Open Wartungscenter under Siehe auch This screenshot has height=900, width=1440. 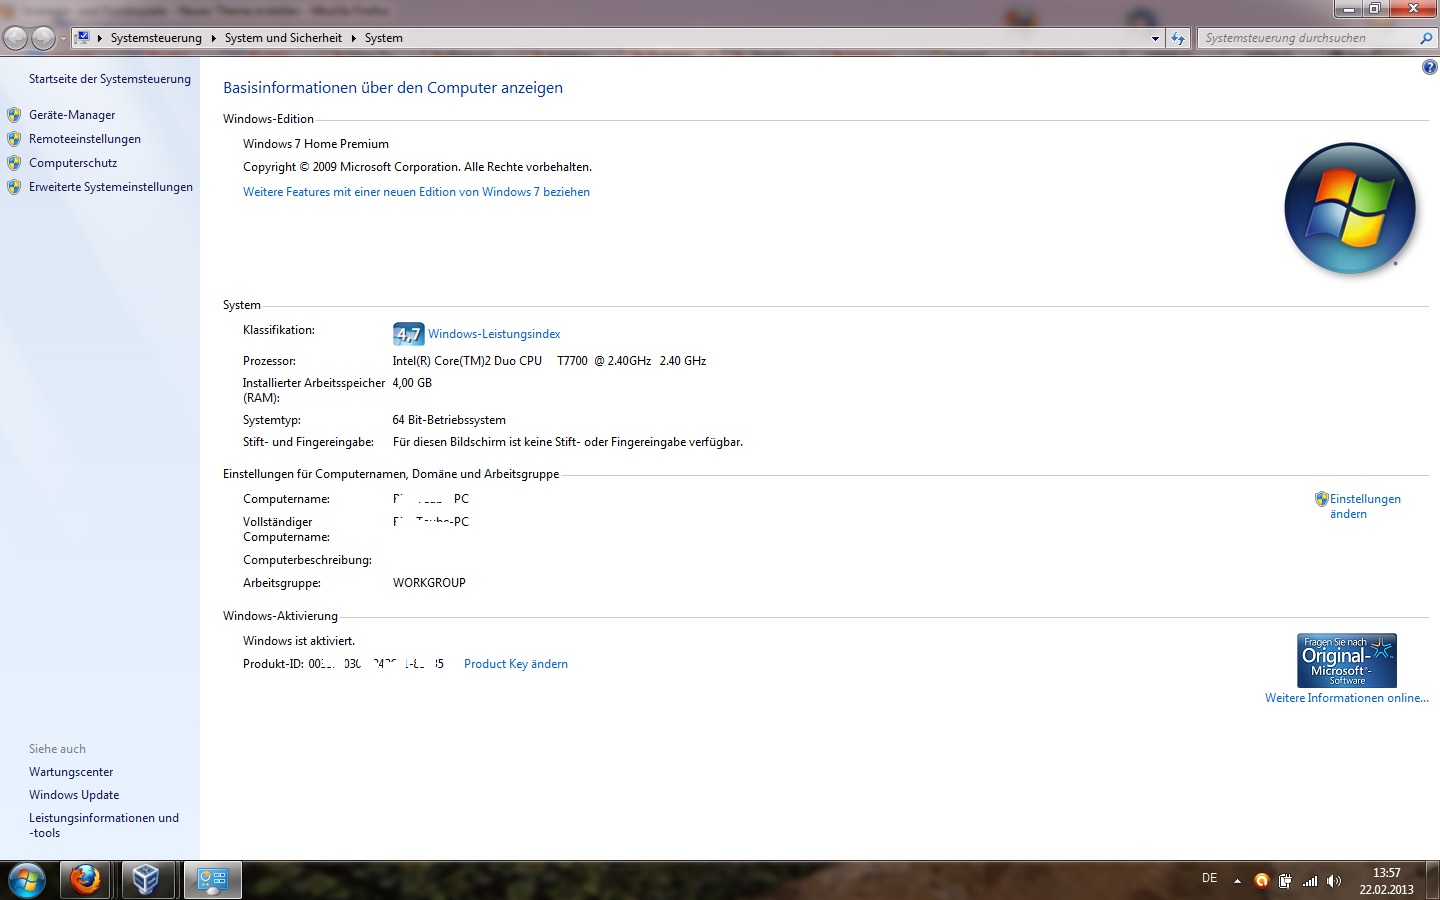tap(71, 772)
